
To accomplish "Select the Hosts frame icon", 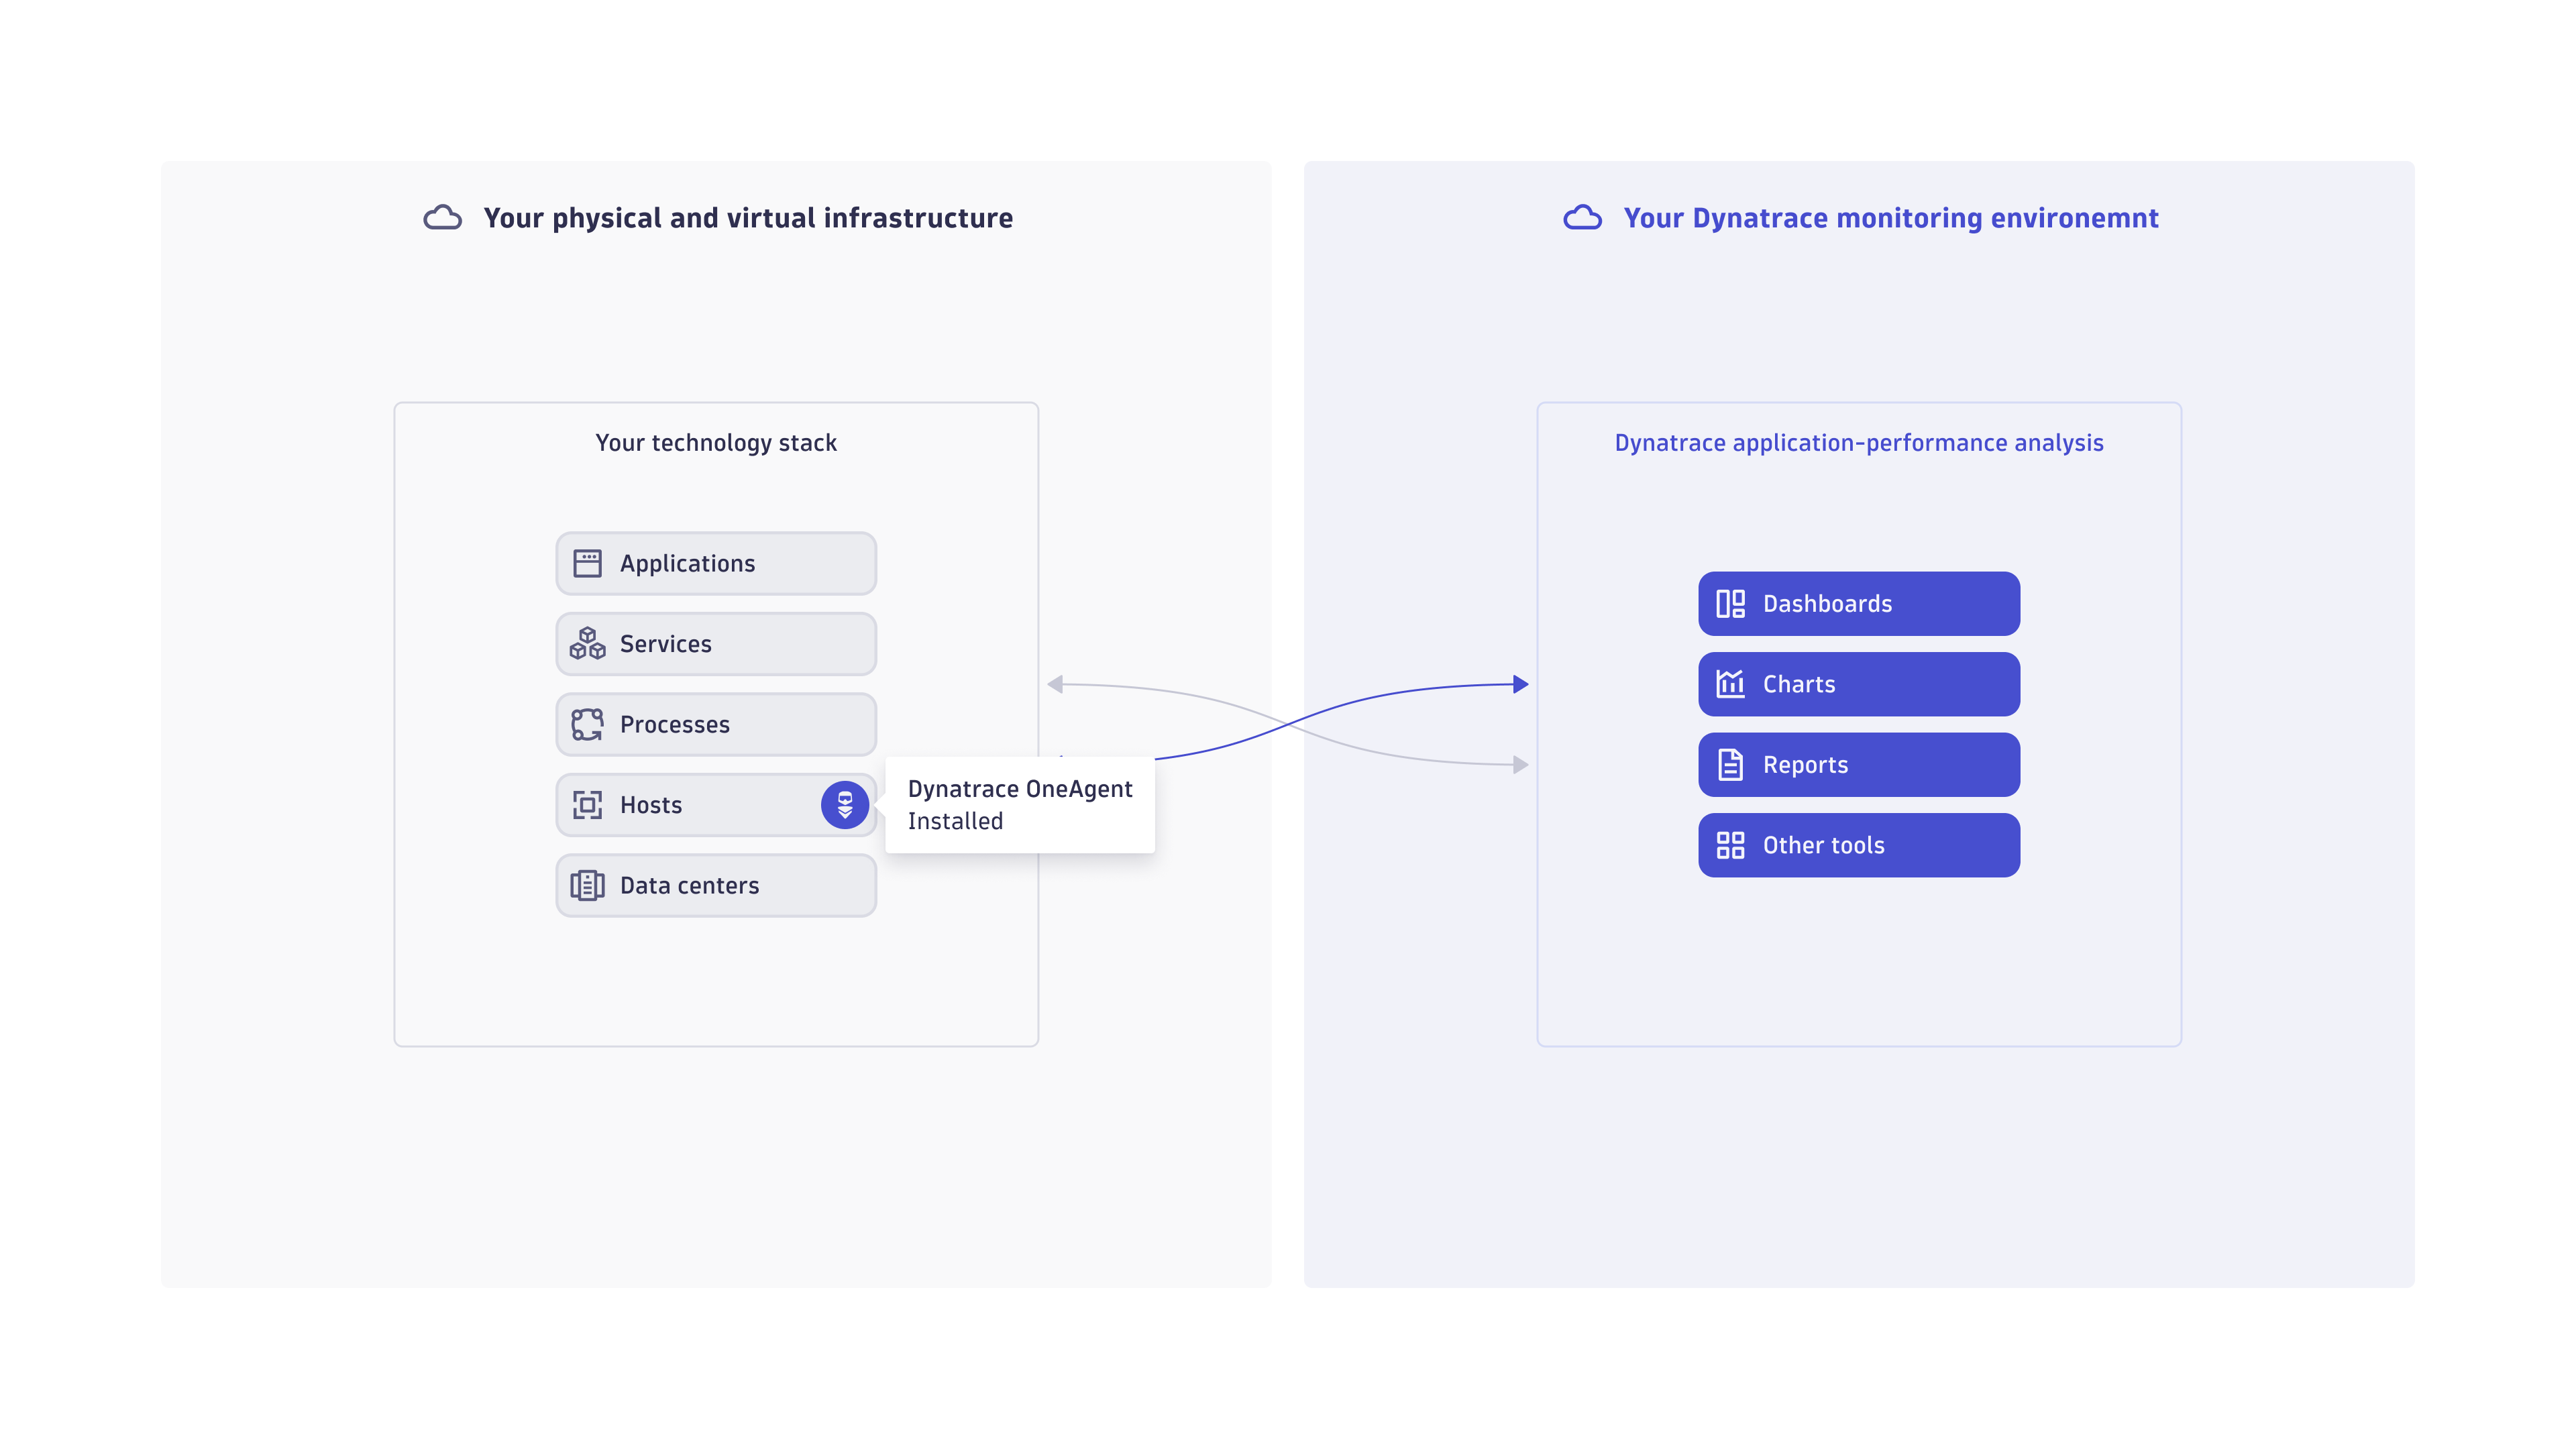I will [589, 804].
